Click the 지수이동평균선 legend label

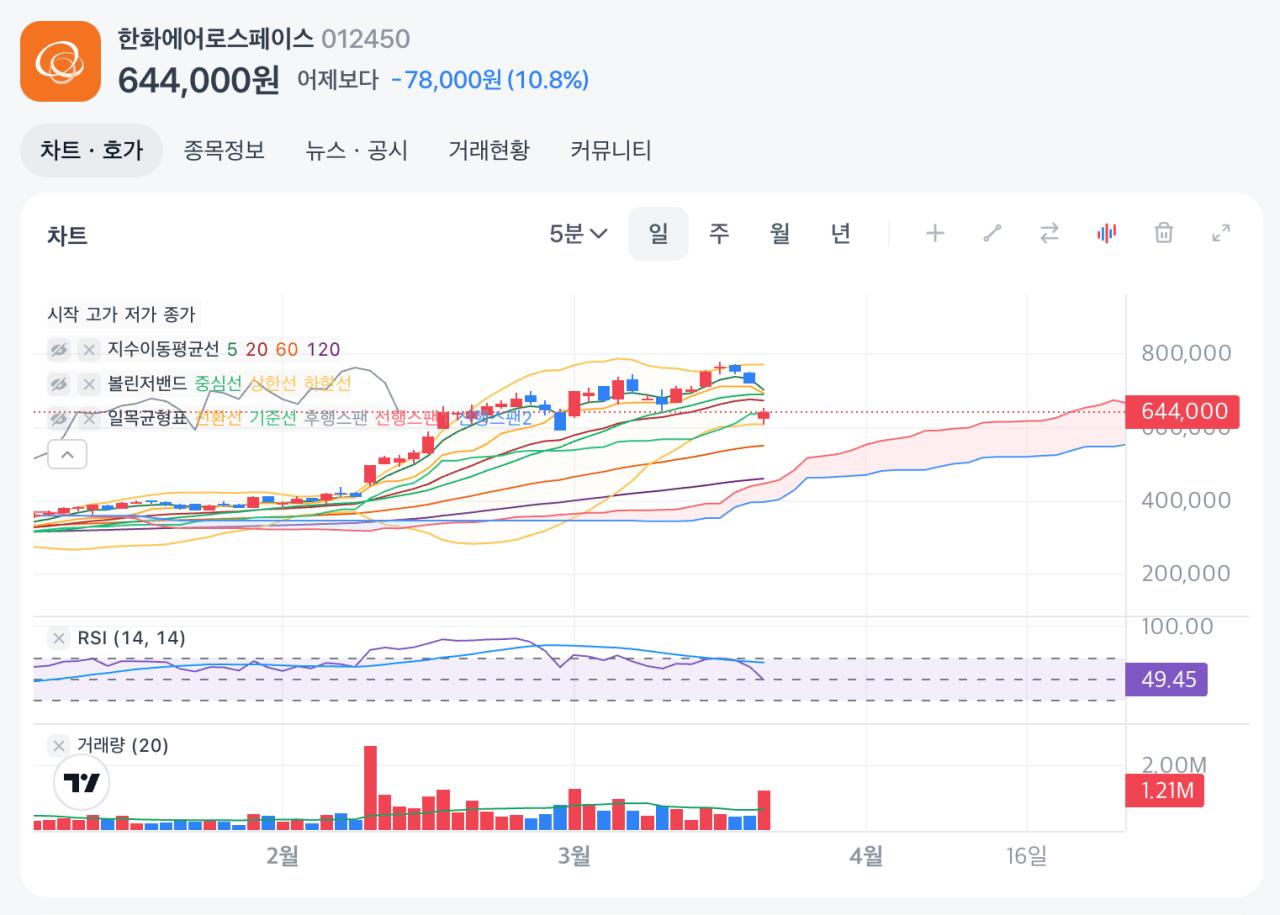[x=163, y=349]
